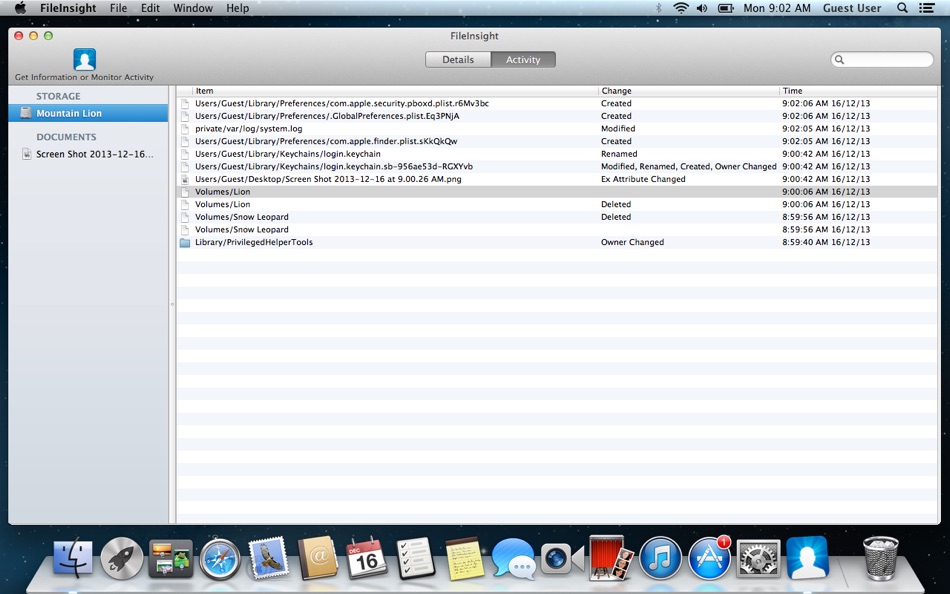Open the Apple menu
Image resolution: width=950 pixels, height=594 pixels.
click(x=20, y=8)
